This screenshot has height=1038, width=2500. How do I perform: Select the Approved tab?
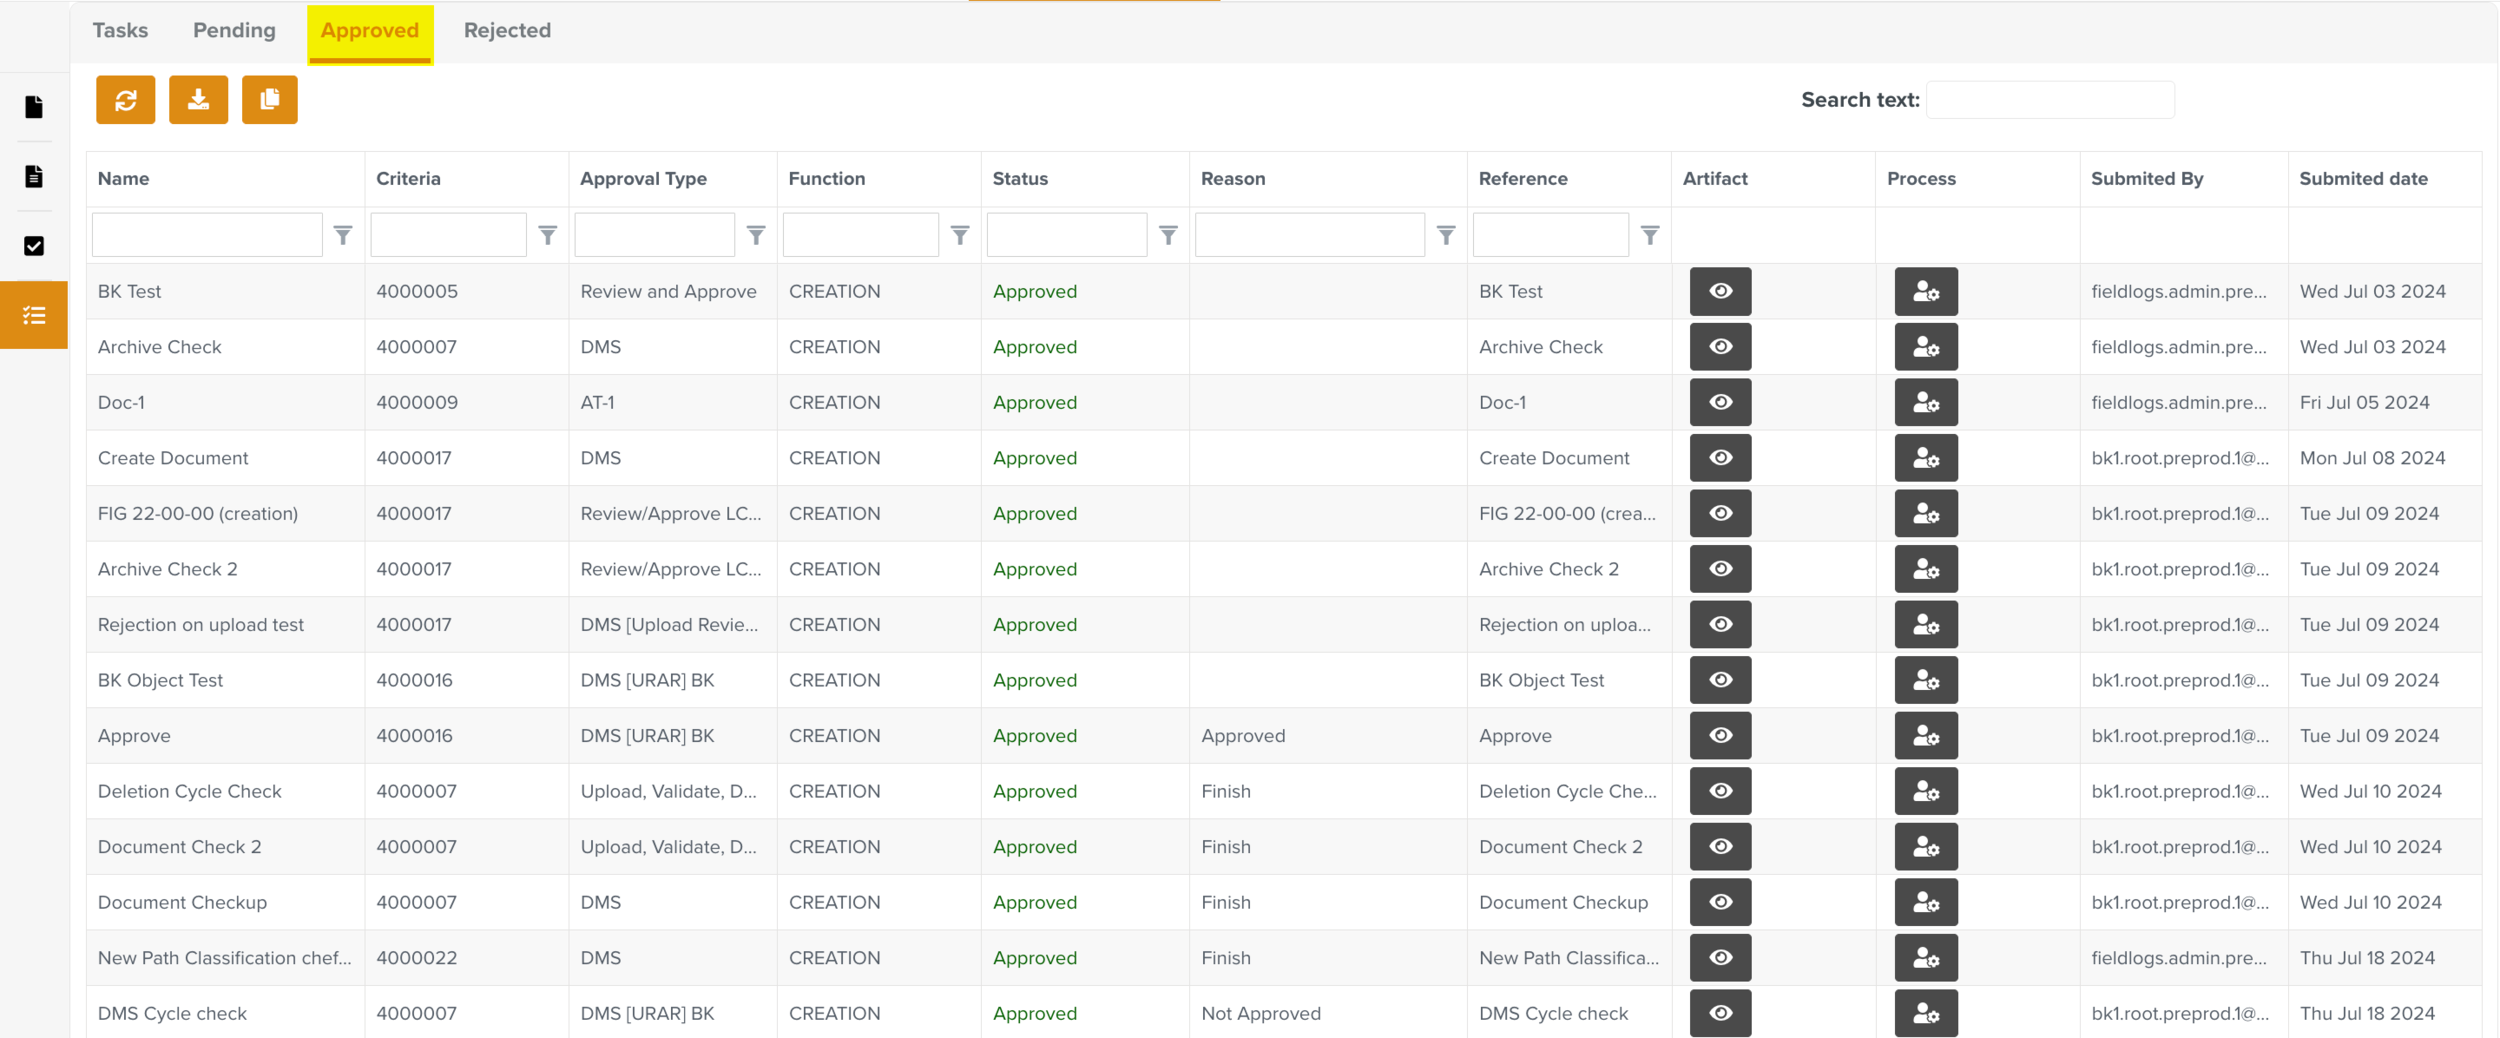pos(370,32)
